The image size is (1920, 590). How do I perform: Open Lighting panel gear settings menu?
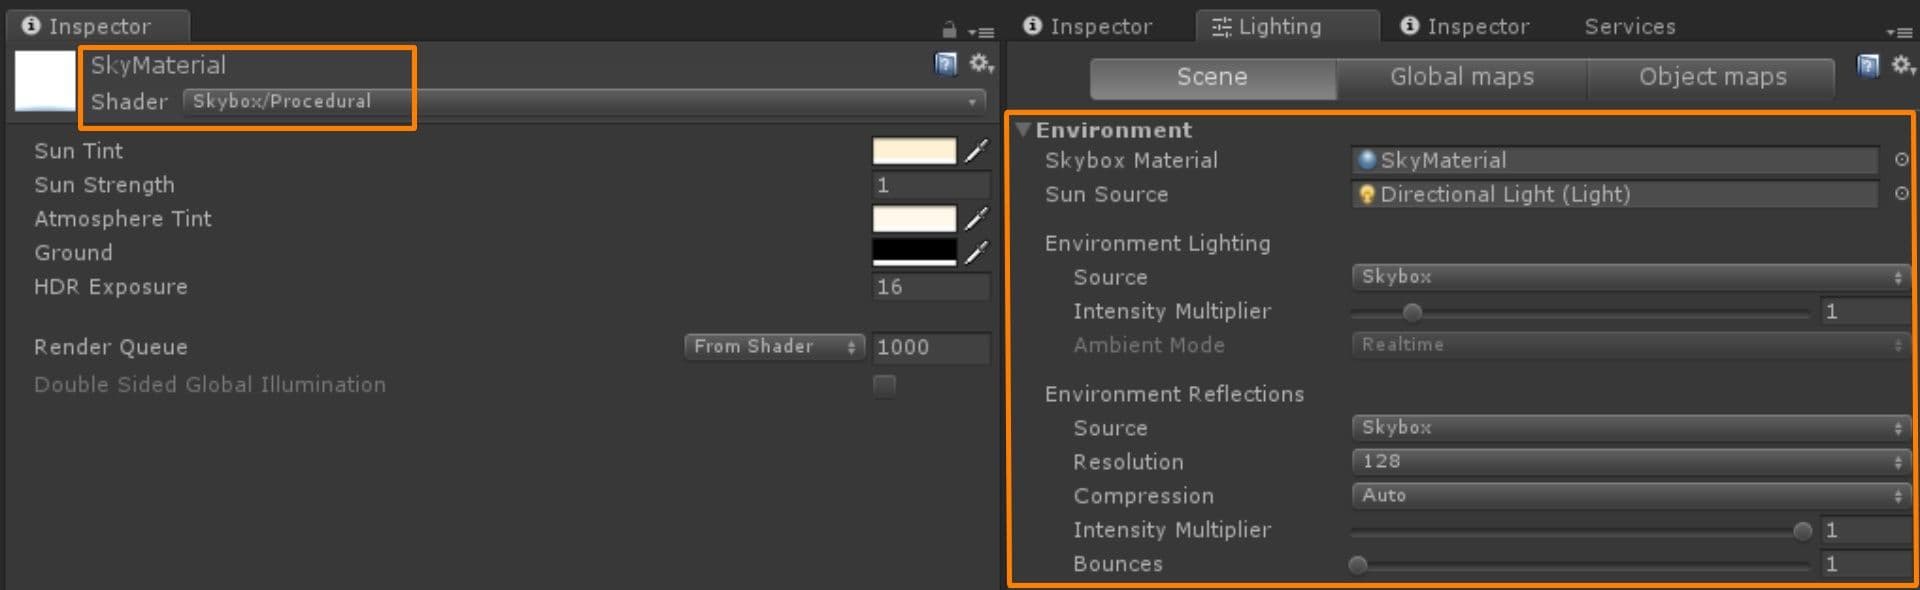pyautogui.click(x=1903, y=66)
